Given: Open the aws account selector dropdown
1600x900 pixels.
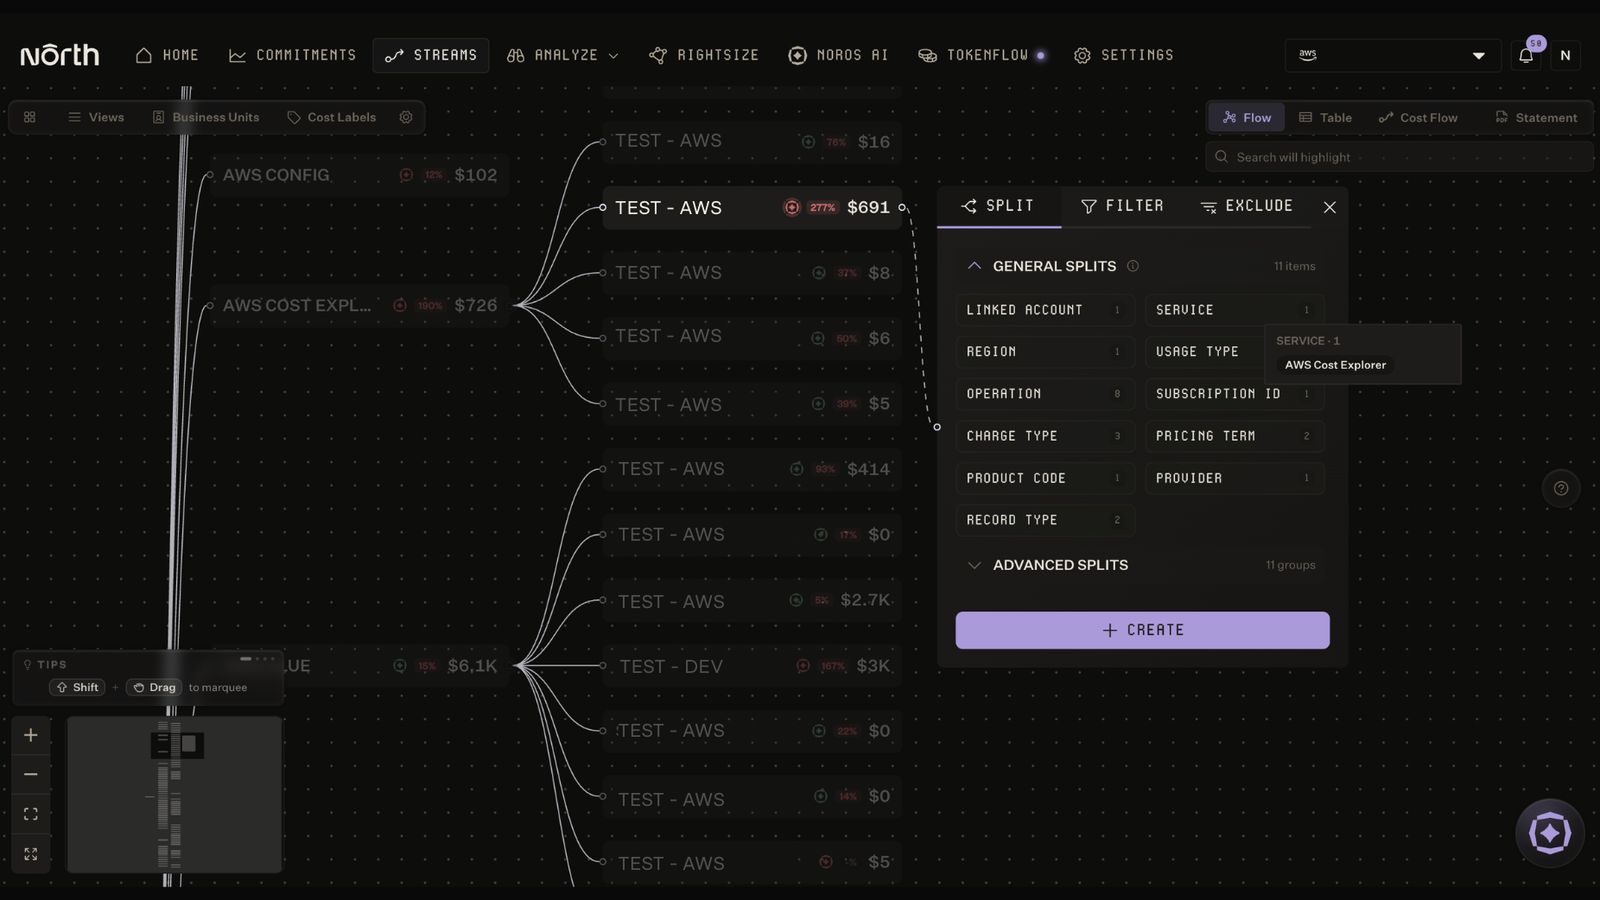Looking at the screenshot, I should click(x=1392, y=55).
